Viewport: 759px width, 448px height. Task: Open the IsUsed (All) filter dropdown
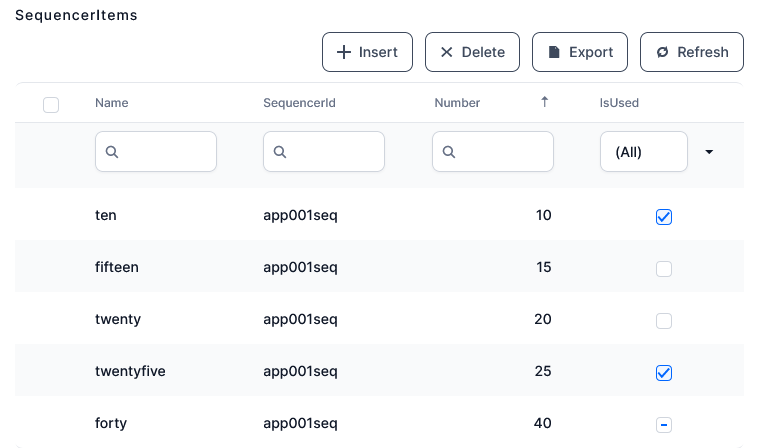point(643,152)
